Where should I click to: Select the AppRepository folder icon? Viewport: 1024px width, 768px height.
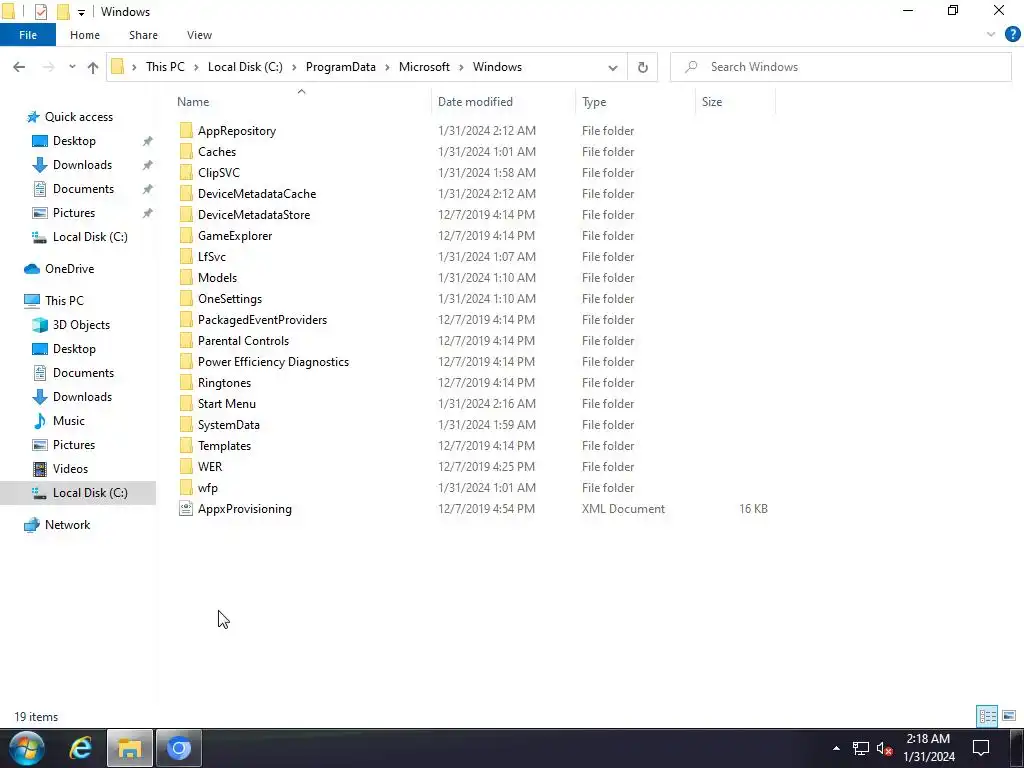click(x=186, y=131)
